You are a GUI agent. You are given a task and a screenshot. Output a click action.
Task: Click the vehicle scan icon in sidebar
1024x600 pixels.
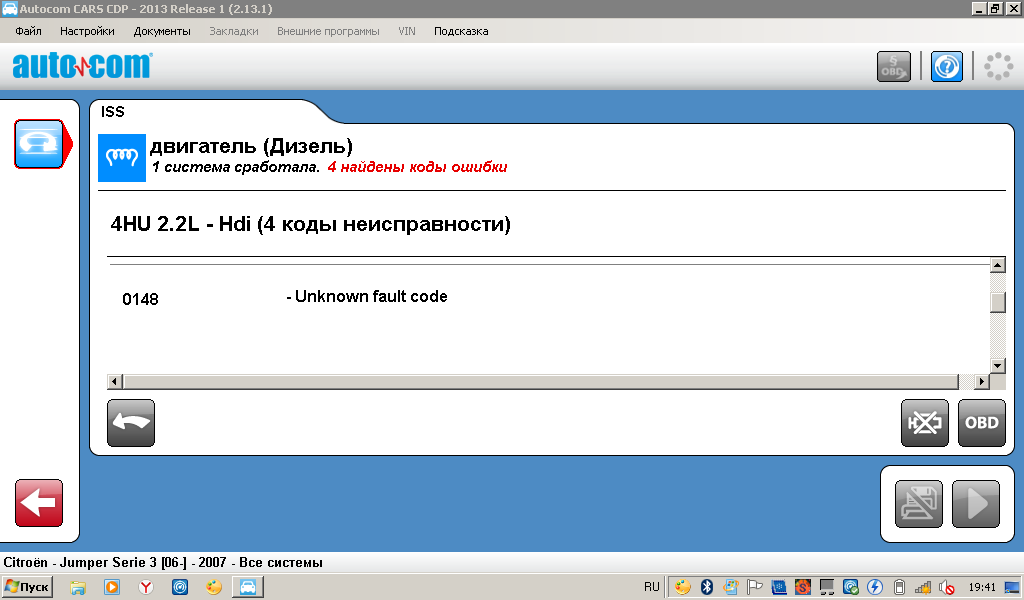[x=39, y=144]
